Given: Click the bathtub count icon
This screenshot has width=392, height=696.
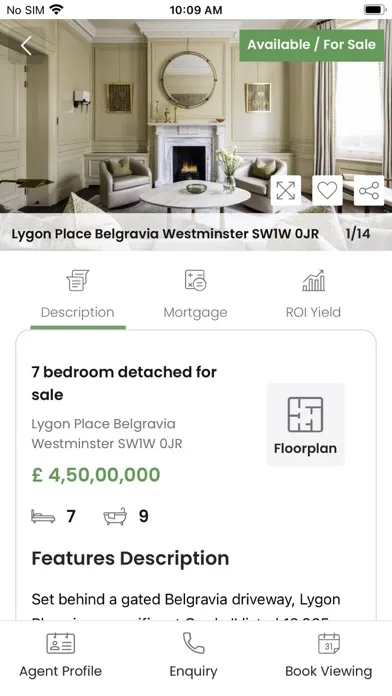Looking at the screenshot, I should coord(115,517).
